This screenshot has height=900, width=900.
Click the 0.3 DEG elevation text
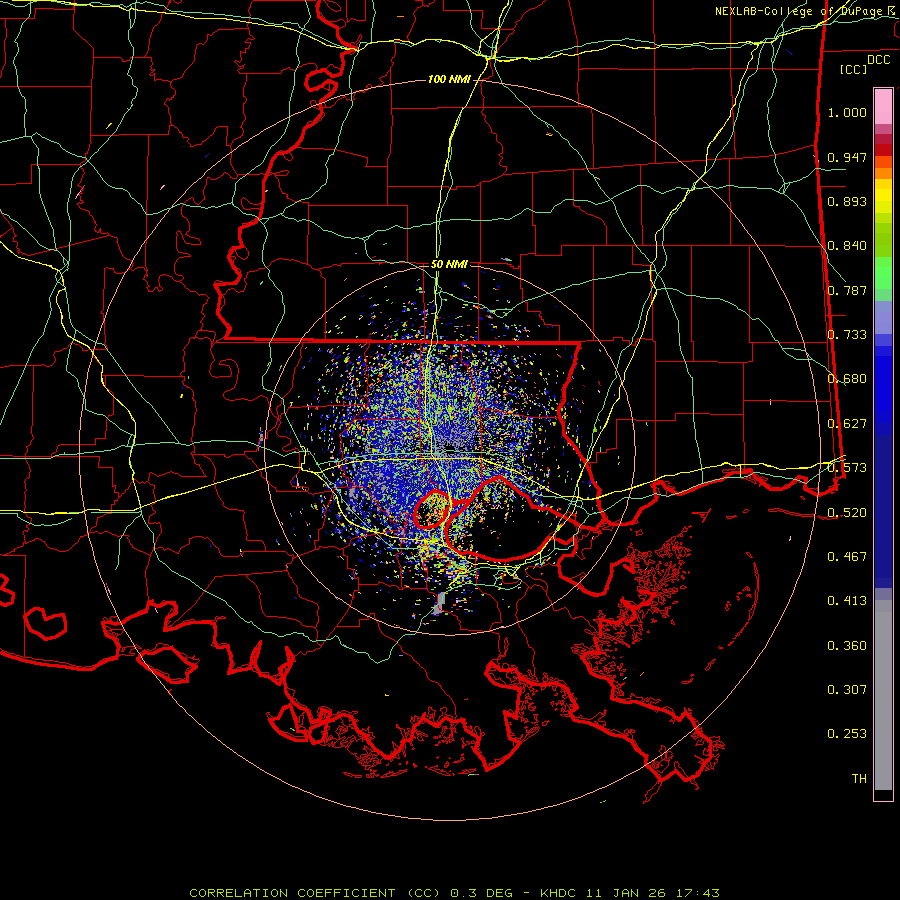pyautogui.click(x=481, y=893)
